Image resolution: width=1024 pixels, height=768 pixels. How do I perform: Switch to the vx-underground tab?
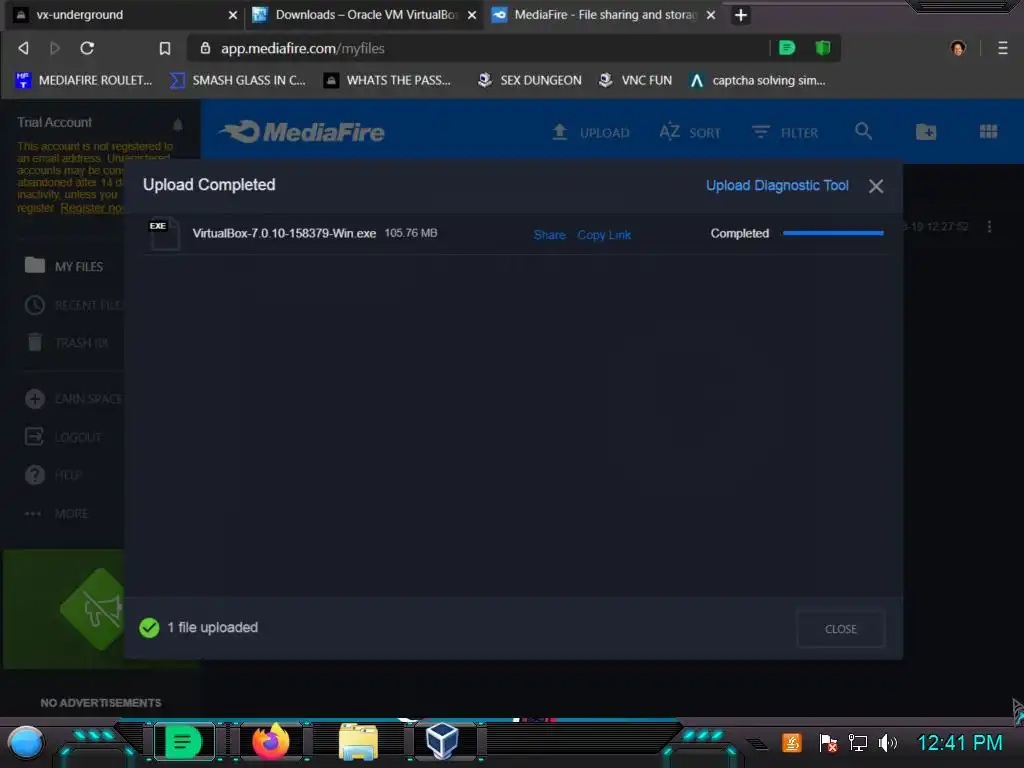coord(125,15)
